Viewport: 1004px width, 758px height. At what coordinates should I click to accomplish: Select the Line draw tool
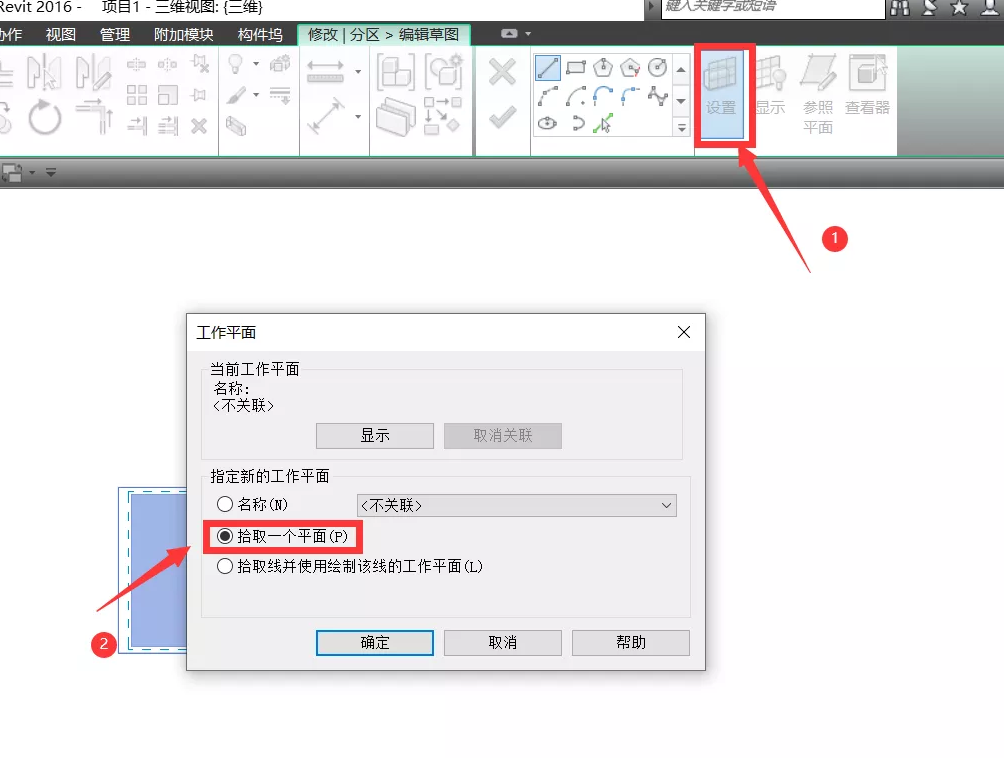(x=548, y=68)
